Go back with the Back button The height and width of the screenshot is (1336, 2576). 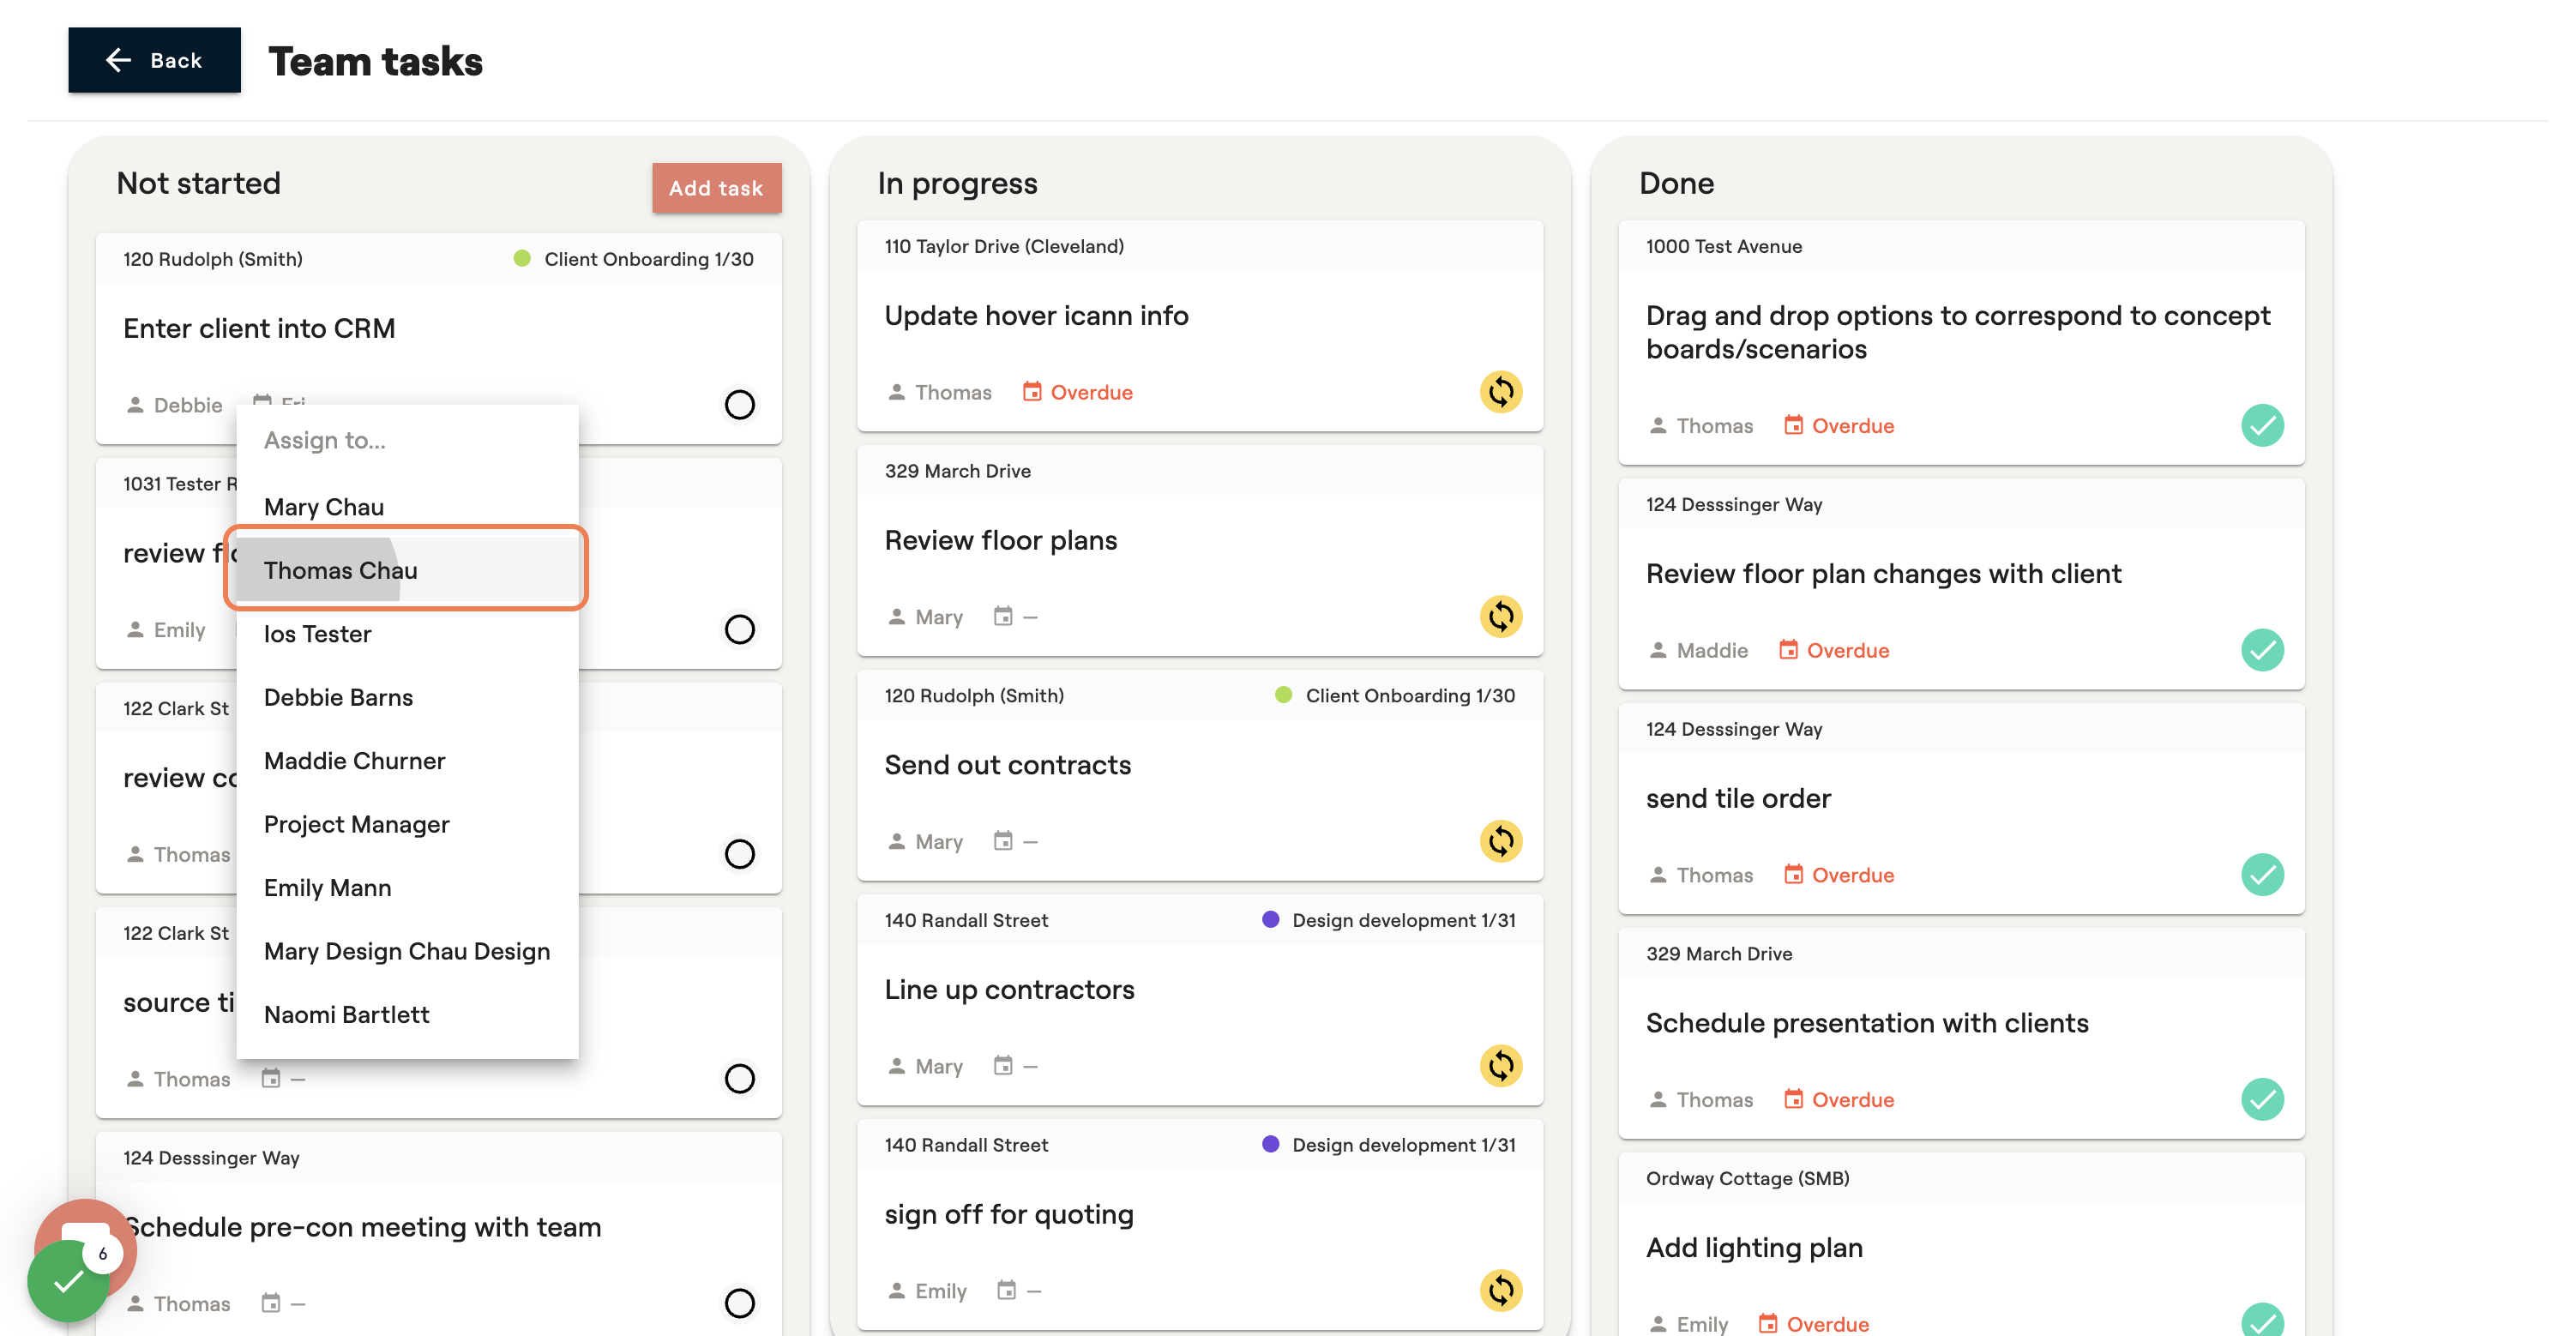154,60
